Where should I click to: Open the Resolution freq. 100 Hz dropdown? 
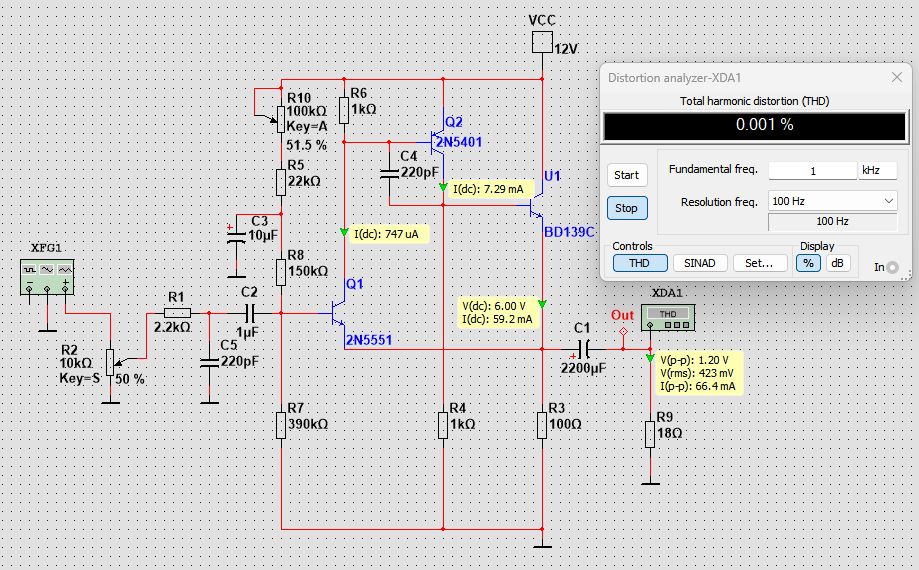click(x=832, y=201)
